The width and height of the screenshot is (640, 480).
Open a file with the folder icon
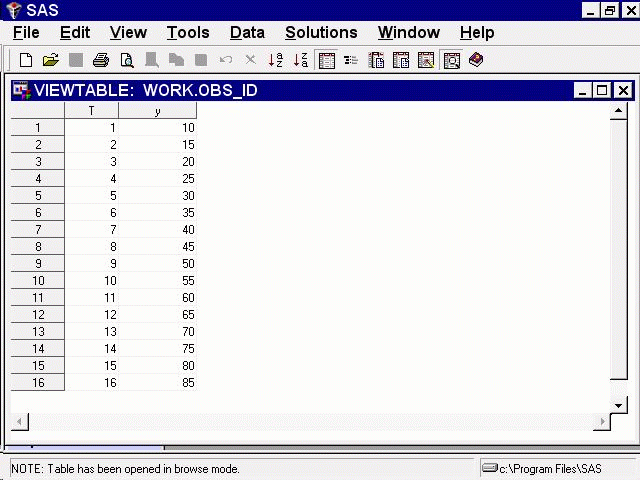coord(51,60)
